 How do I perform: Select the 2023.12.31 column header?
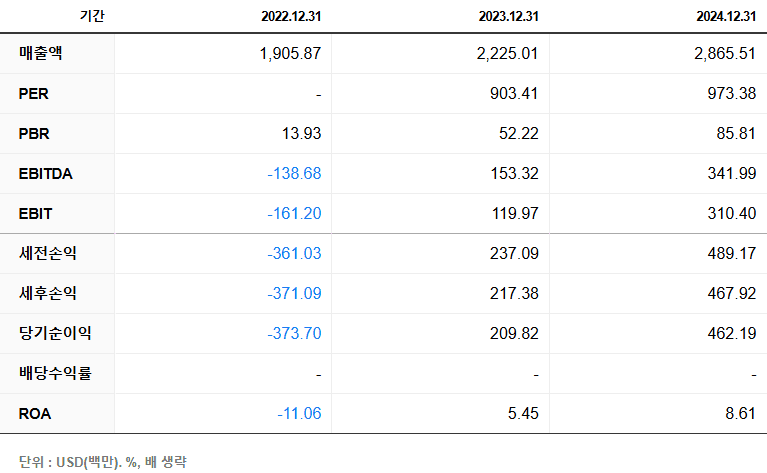point(509,16)
